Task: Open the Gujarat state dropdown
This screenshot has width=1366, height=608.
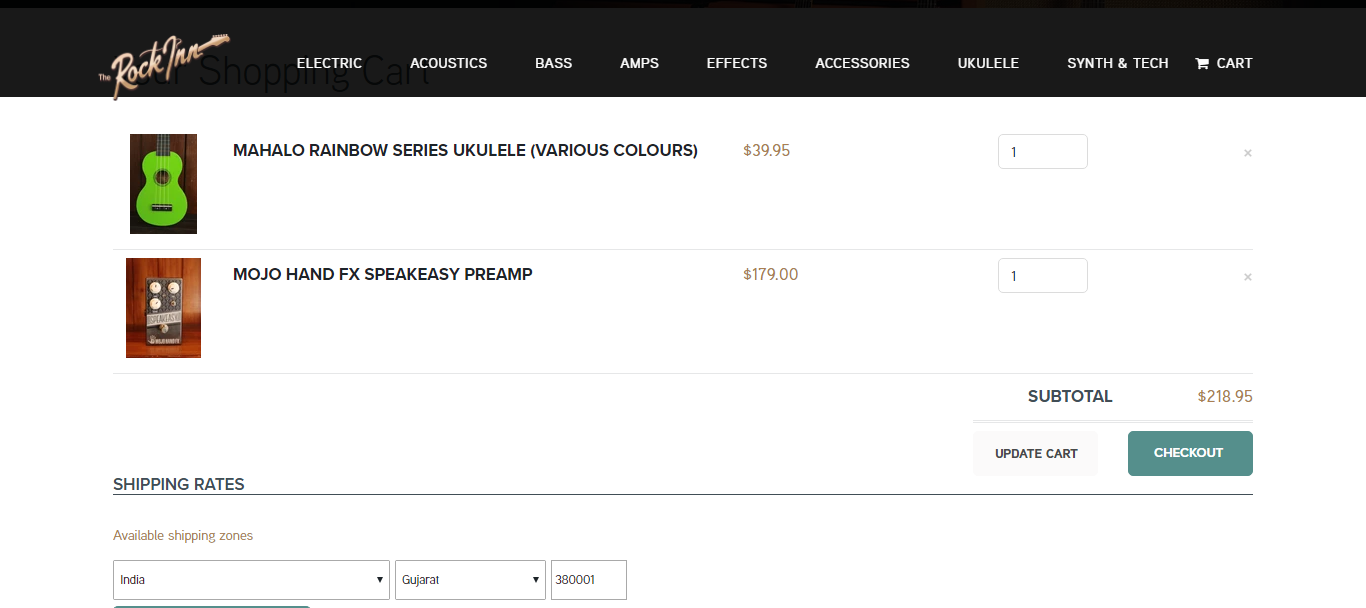Action: point(470,580)
